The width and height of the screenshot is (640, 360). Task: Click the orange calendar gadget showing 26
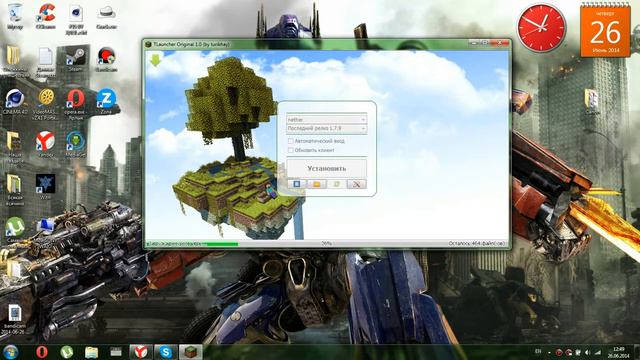pos(605,31)
